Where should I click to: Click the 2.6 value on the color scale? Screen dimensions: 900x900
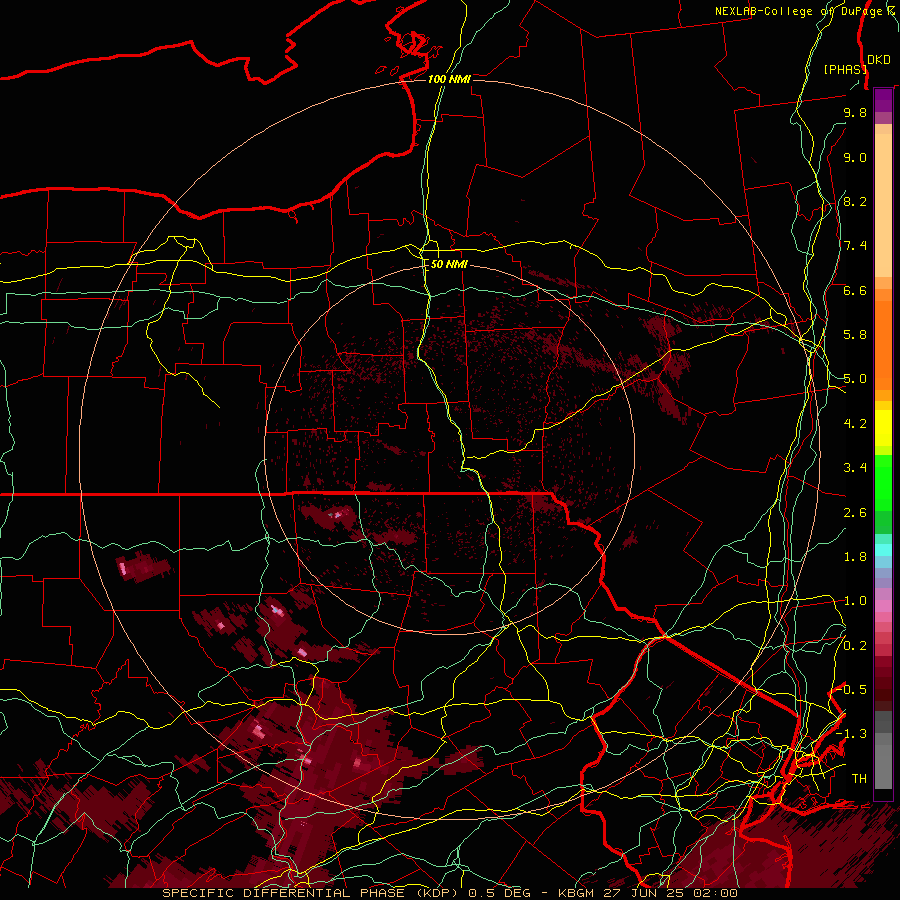point(855,513)
